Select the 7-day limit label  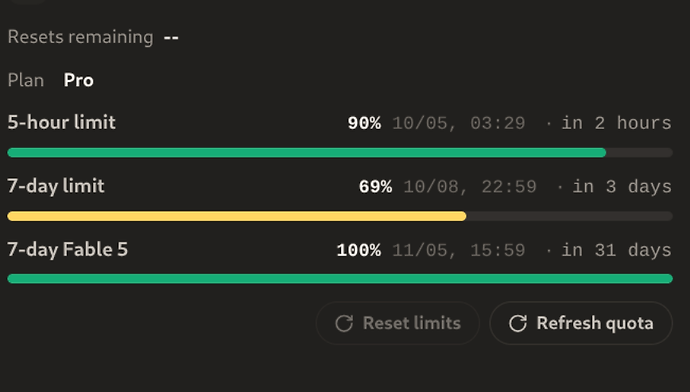(56, 186)
